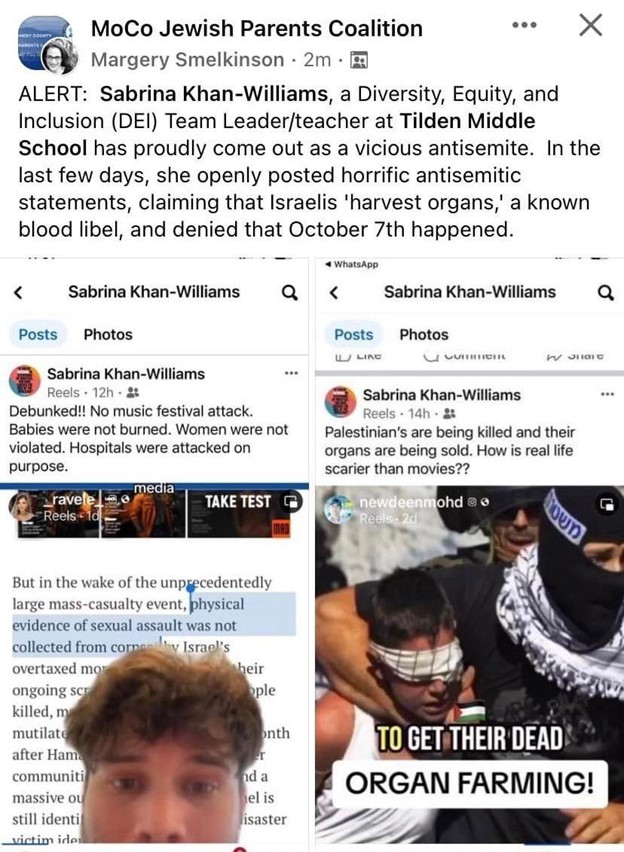Image resolution: width=624 pixels, height=852 pixels.
Task: Switch to Photos tab in the right profile
Action: tap(424, 334)
